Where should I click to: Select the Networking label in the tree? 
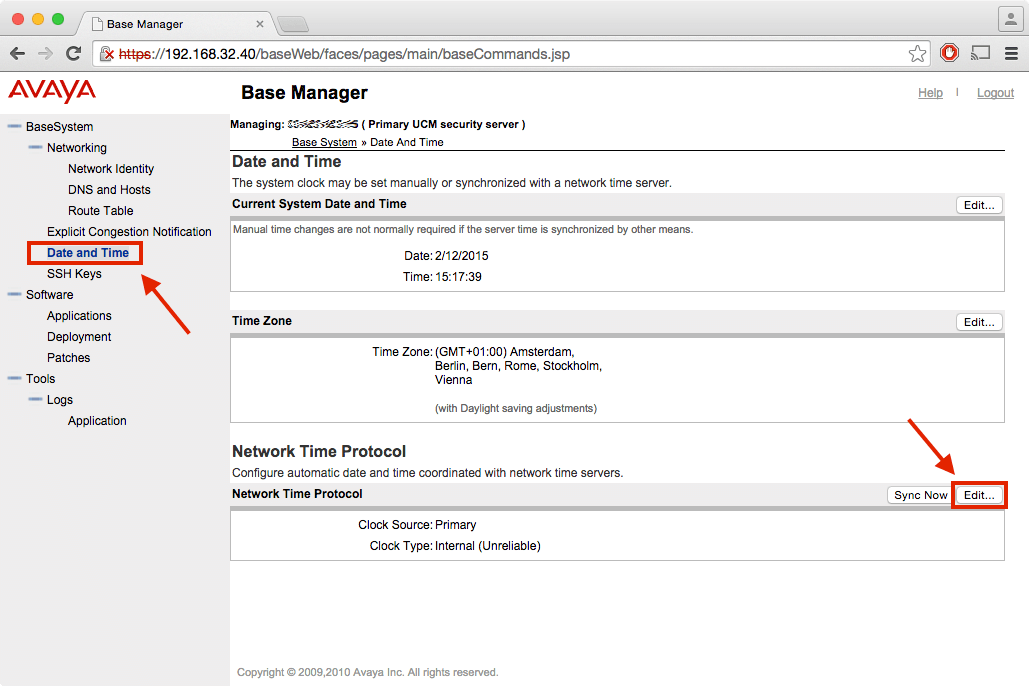(x=77, y=148)
